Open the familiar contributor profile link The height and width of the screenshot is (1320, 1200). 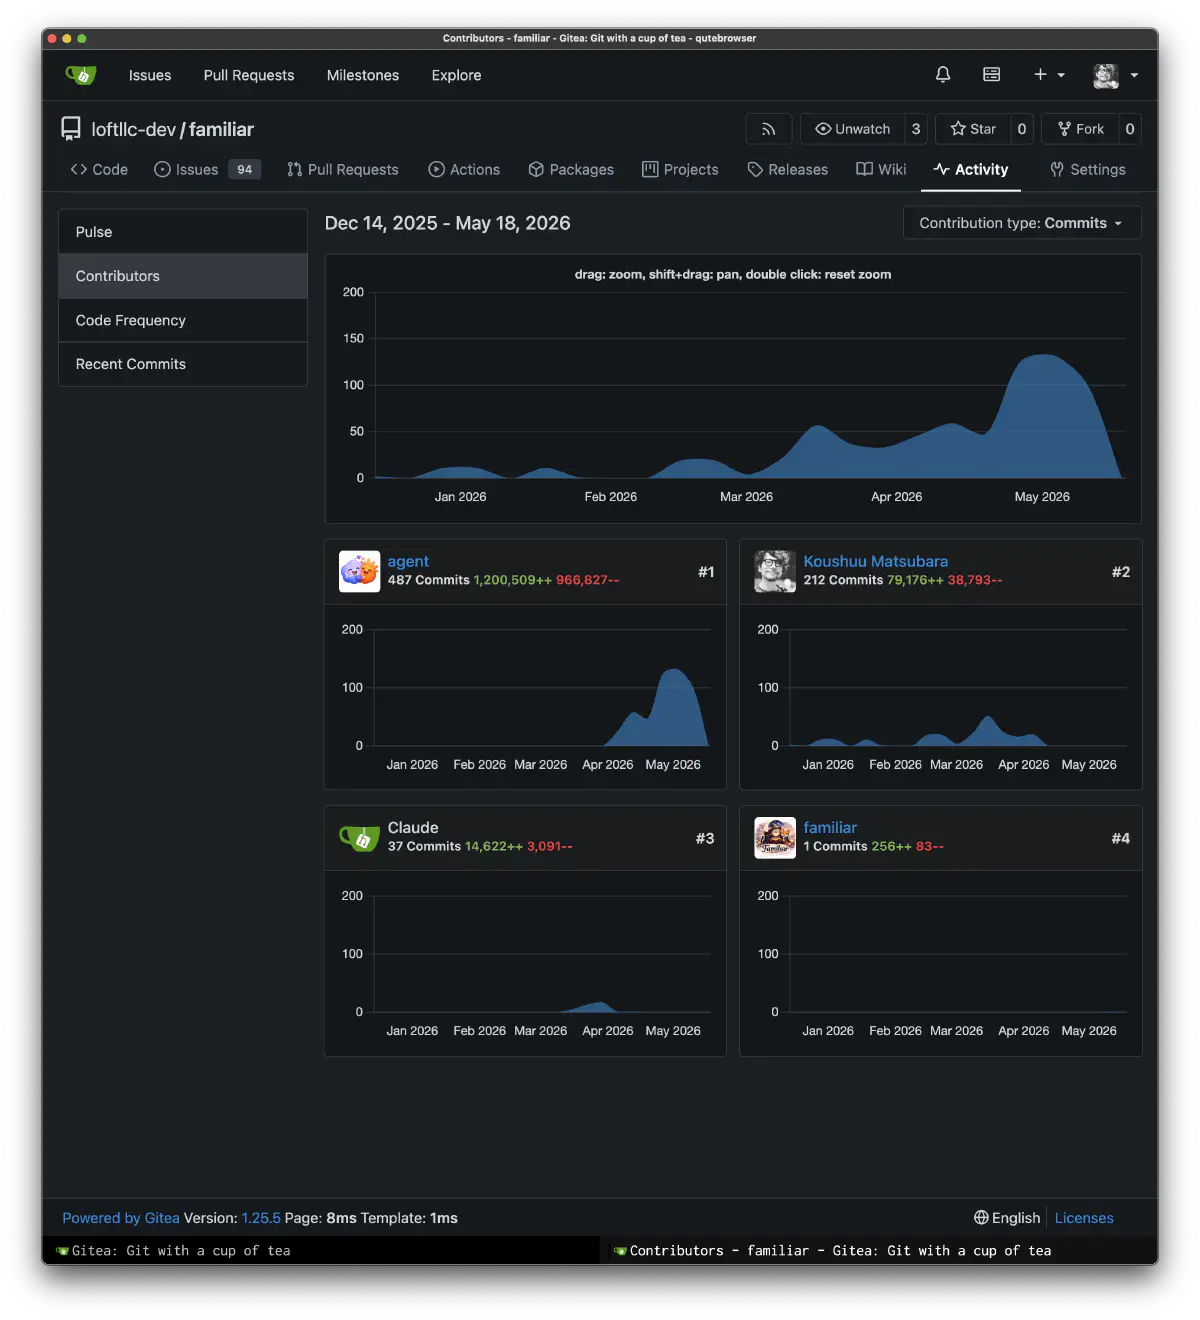(830, 828)
